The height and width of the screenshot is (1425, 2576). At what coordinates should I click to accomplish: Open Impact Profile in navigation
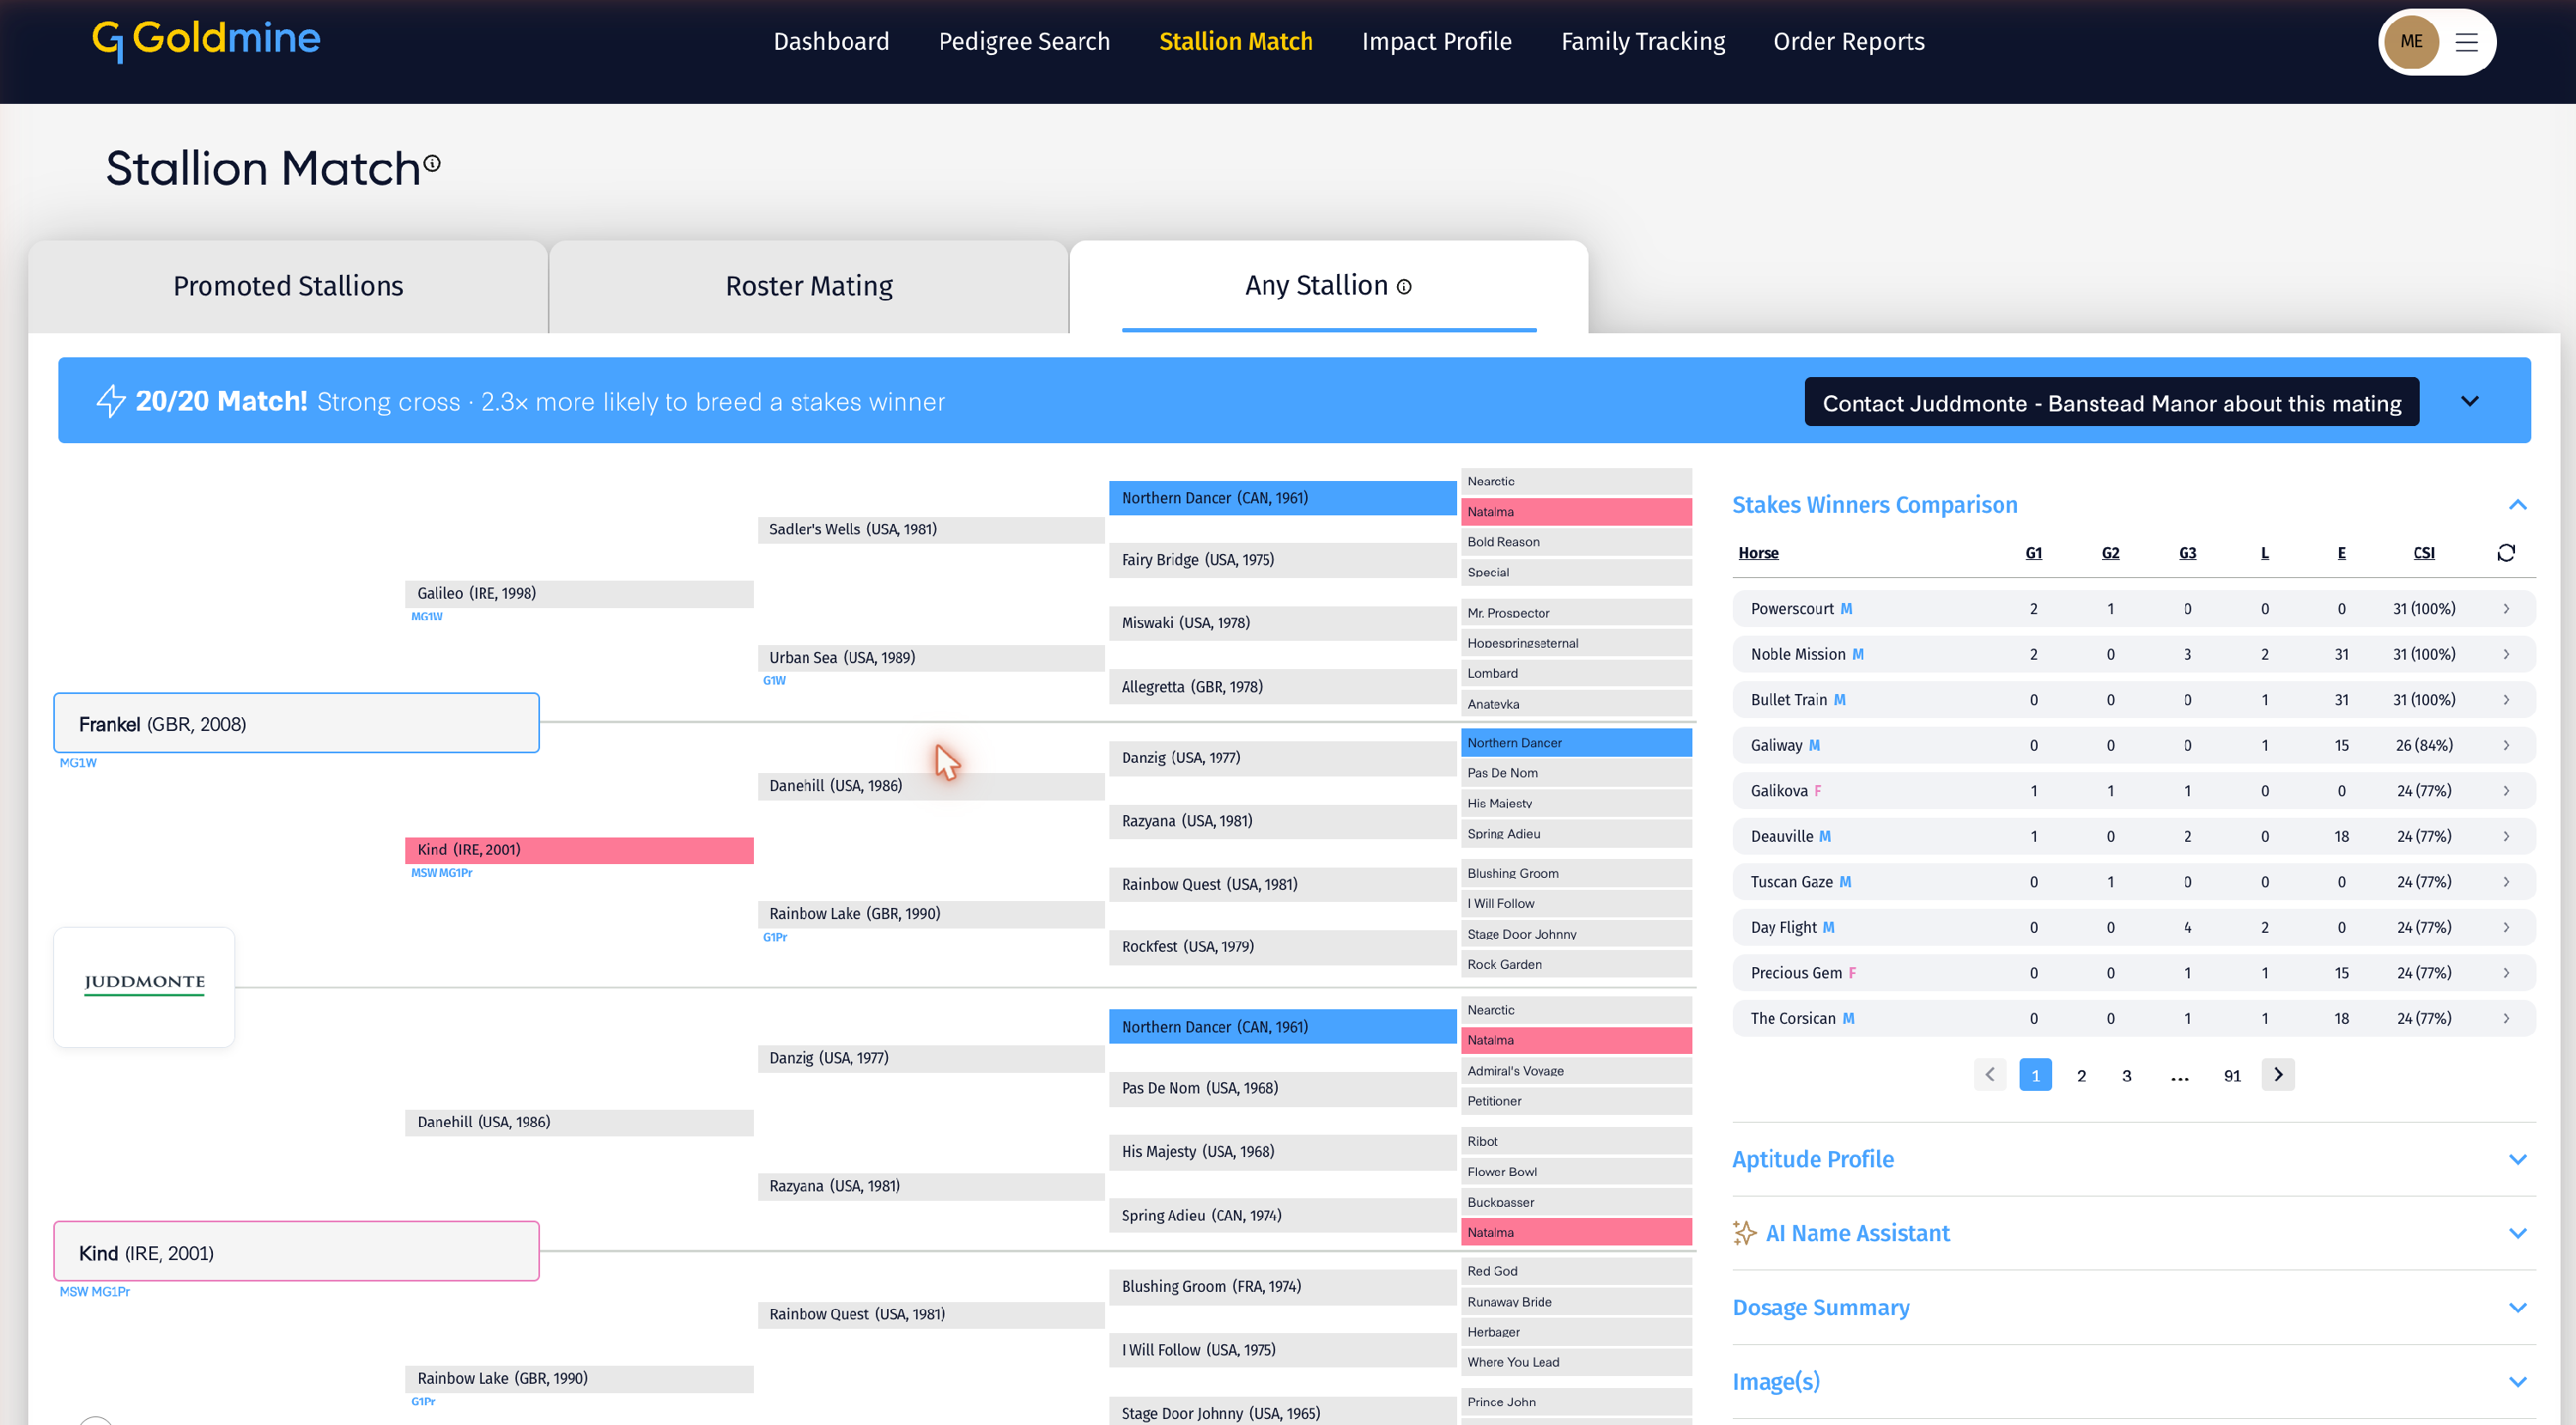[1436, 41]
